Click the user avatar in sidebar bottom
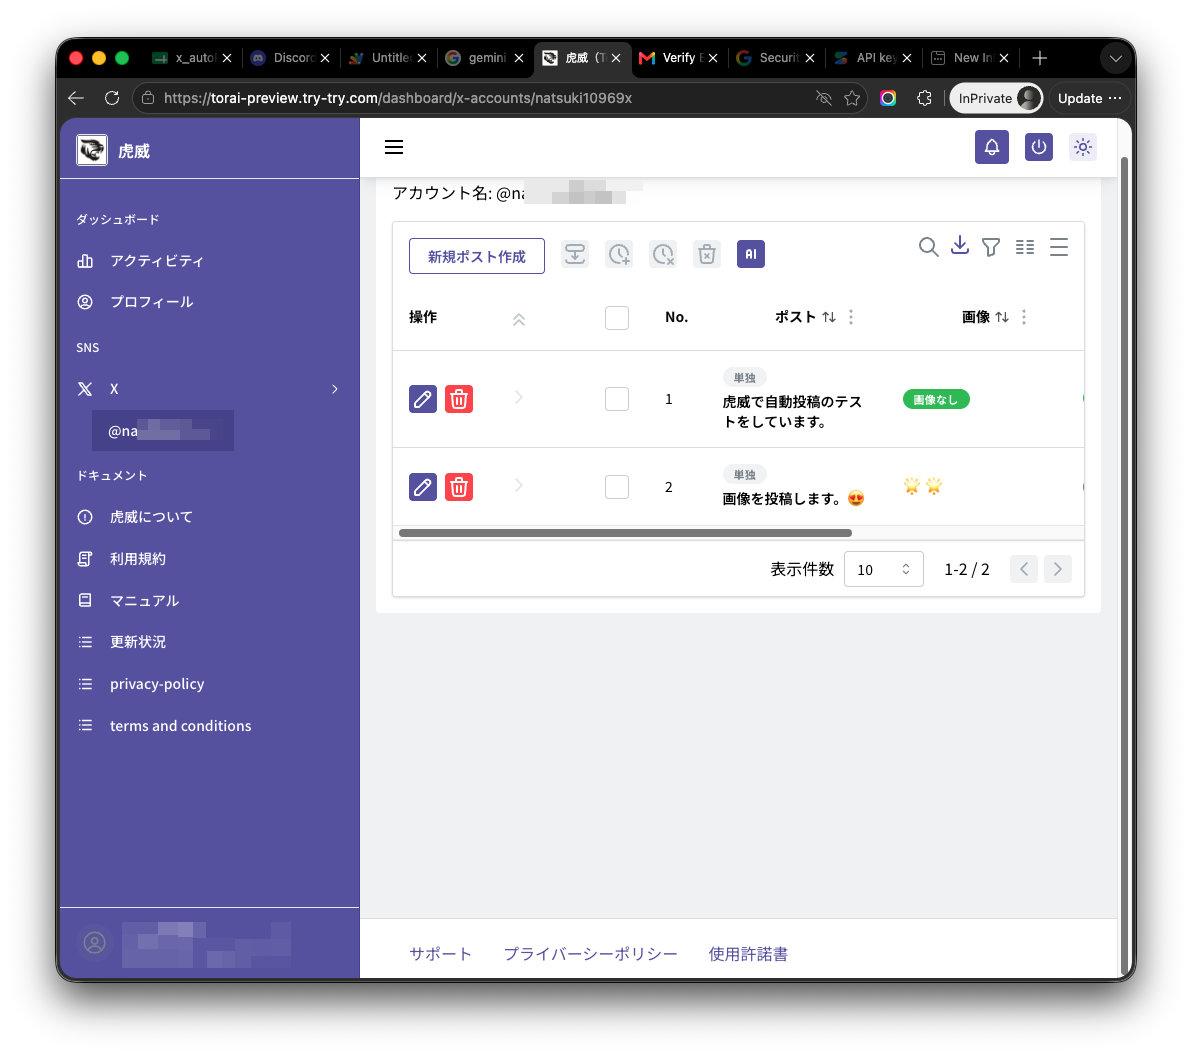1192x1056 pixels. click(94, 943)
